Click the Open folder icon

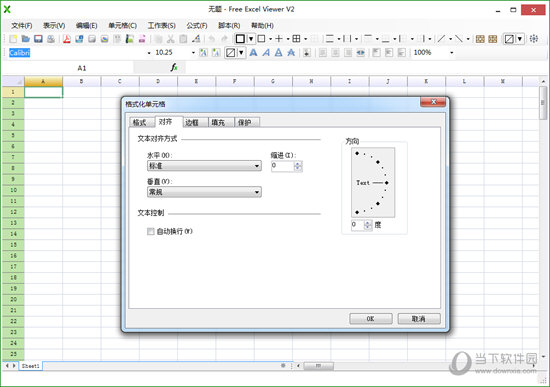(26, 39)
